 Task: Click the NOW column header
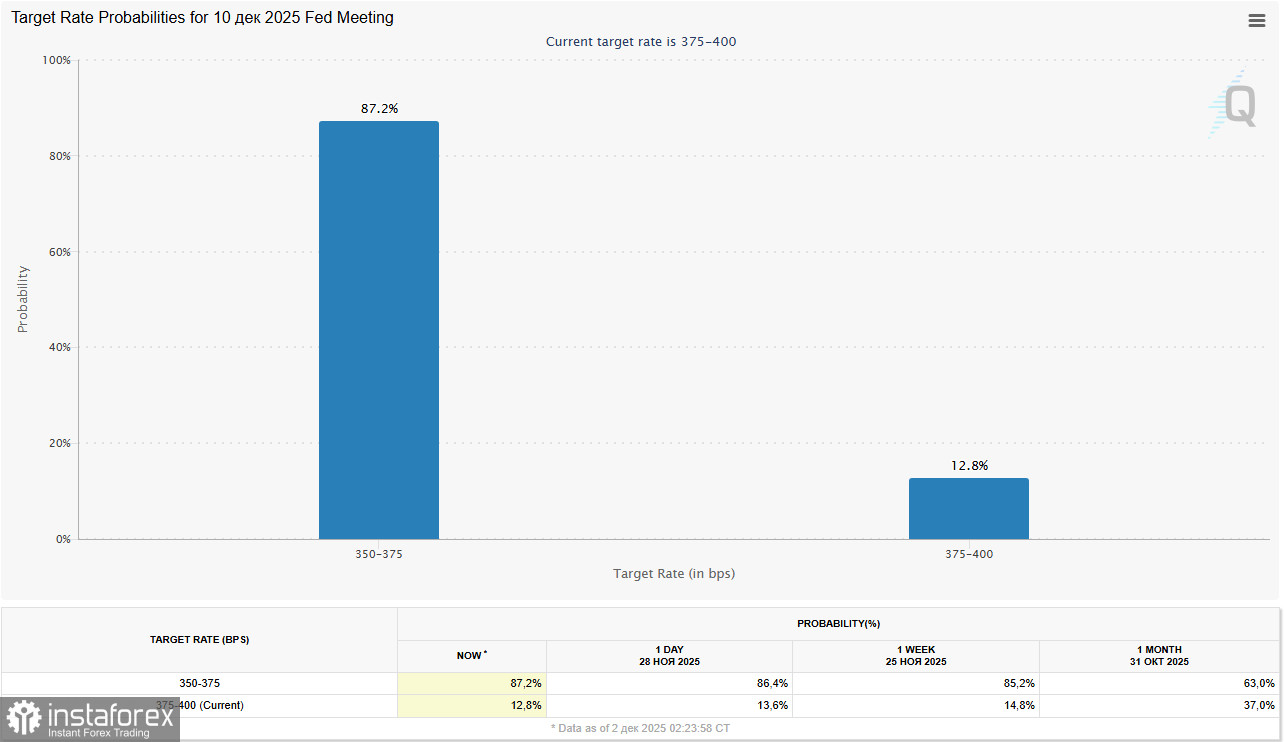[x=472, y=656]
